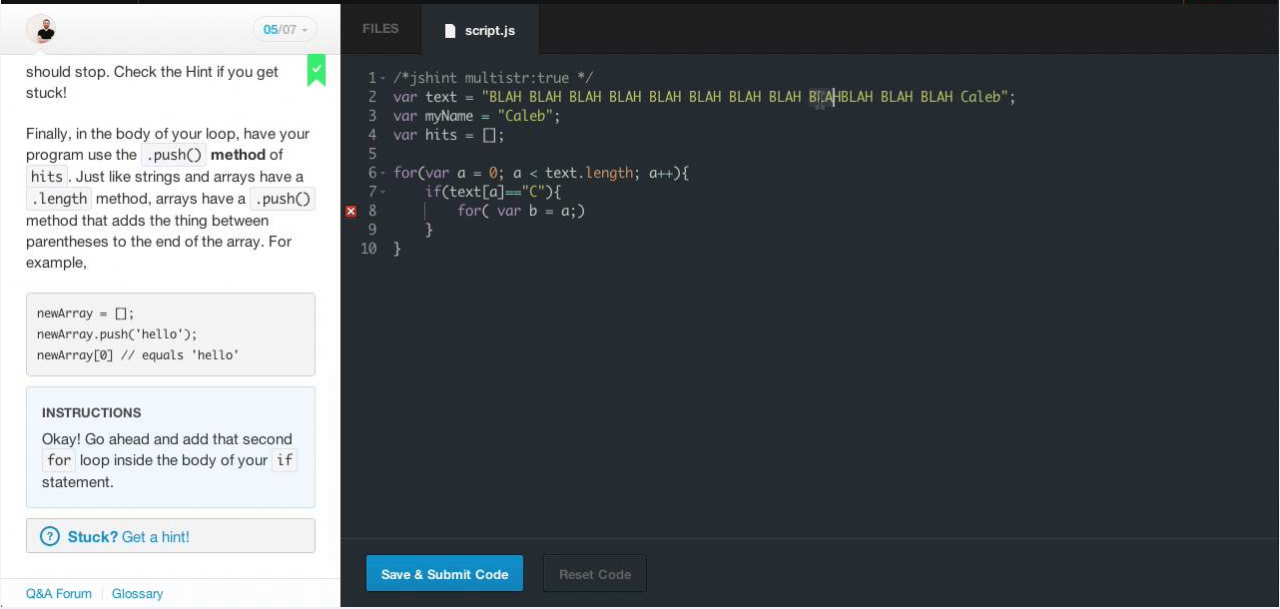
Task: Click the script.js document icon
Action: point(450,30)
